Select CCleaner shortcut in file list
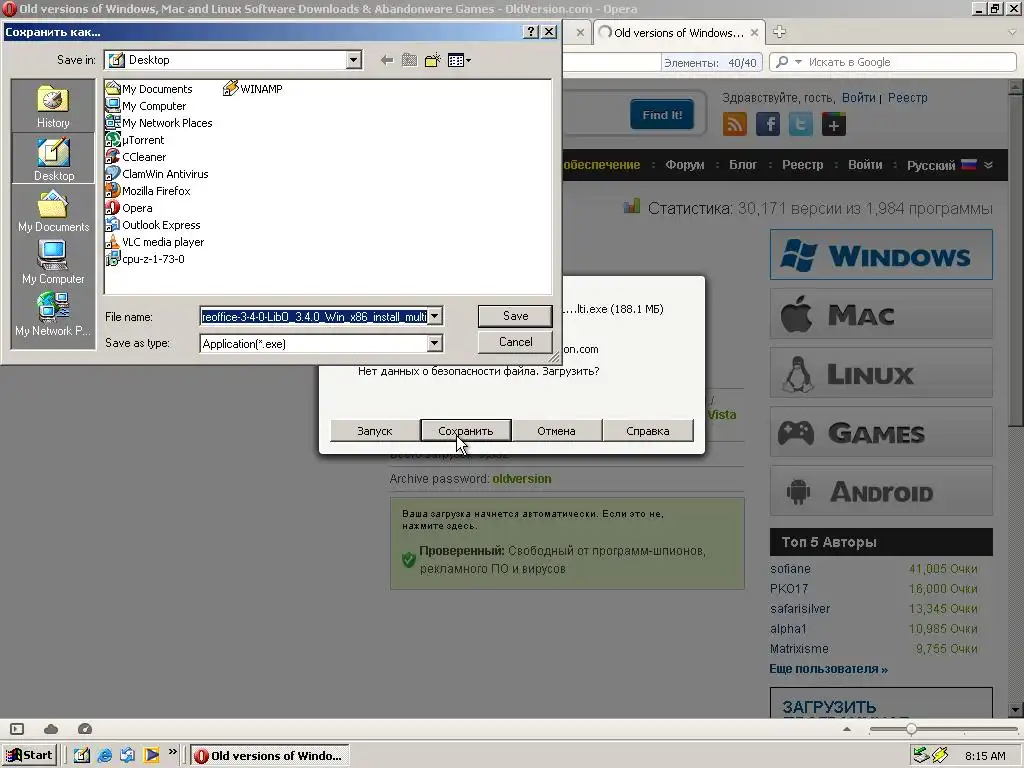This screenshot has width=1024, height=768. [136, 157]
